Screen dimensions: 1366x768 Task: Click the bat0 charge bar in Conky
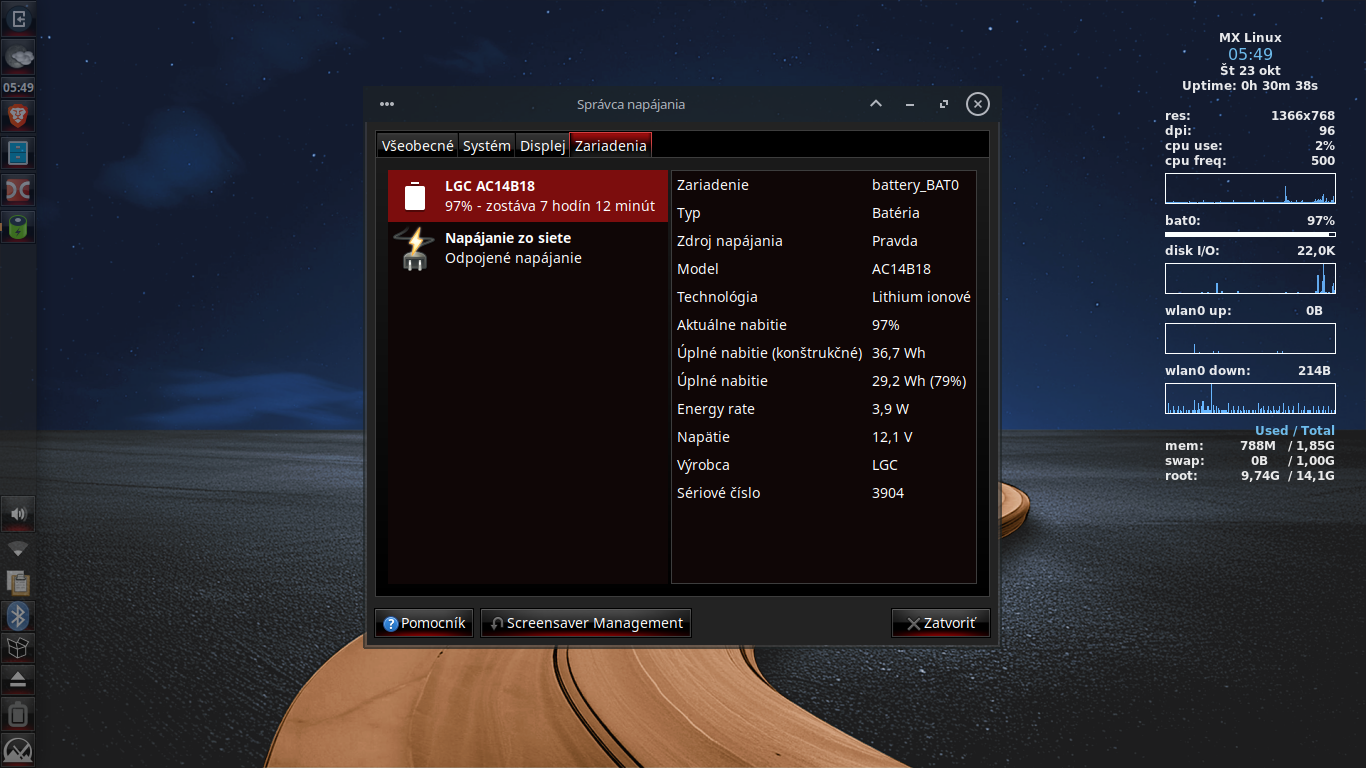(1250, 234)
